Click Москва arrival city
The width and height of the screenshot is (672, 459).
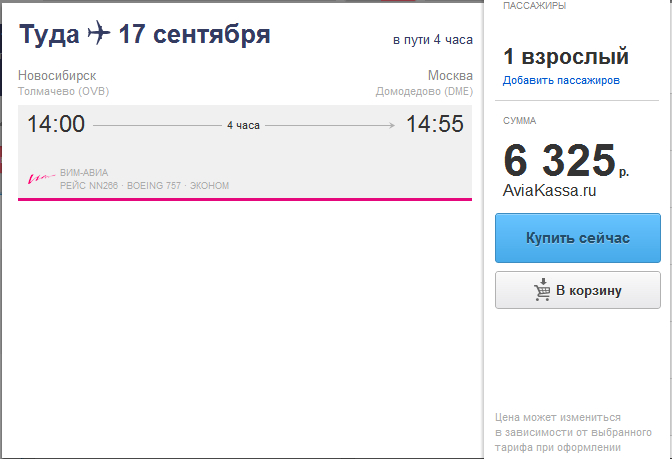click(450, 75)
